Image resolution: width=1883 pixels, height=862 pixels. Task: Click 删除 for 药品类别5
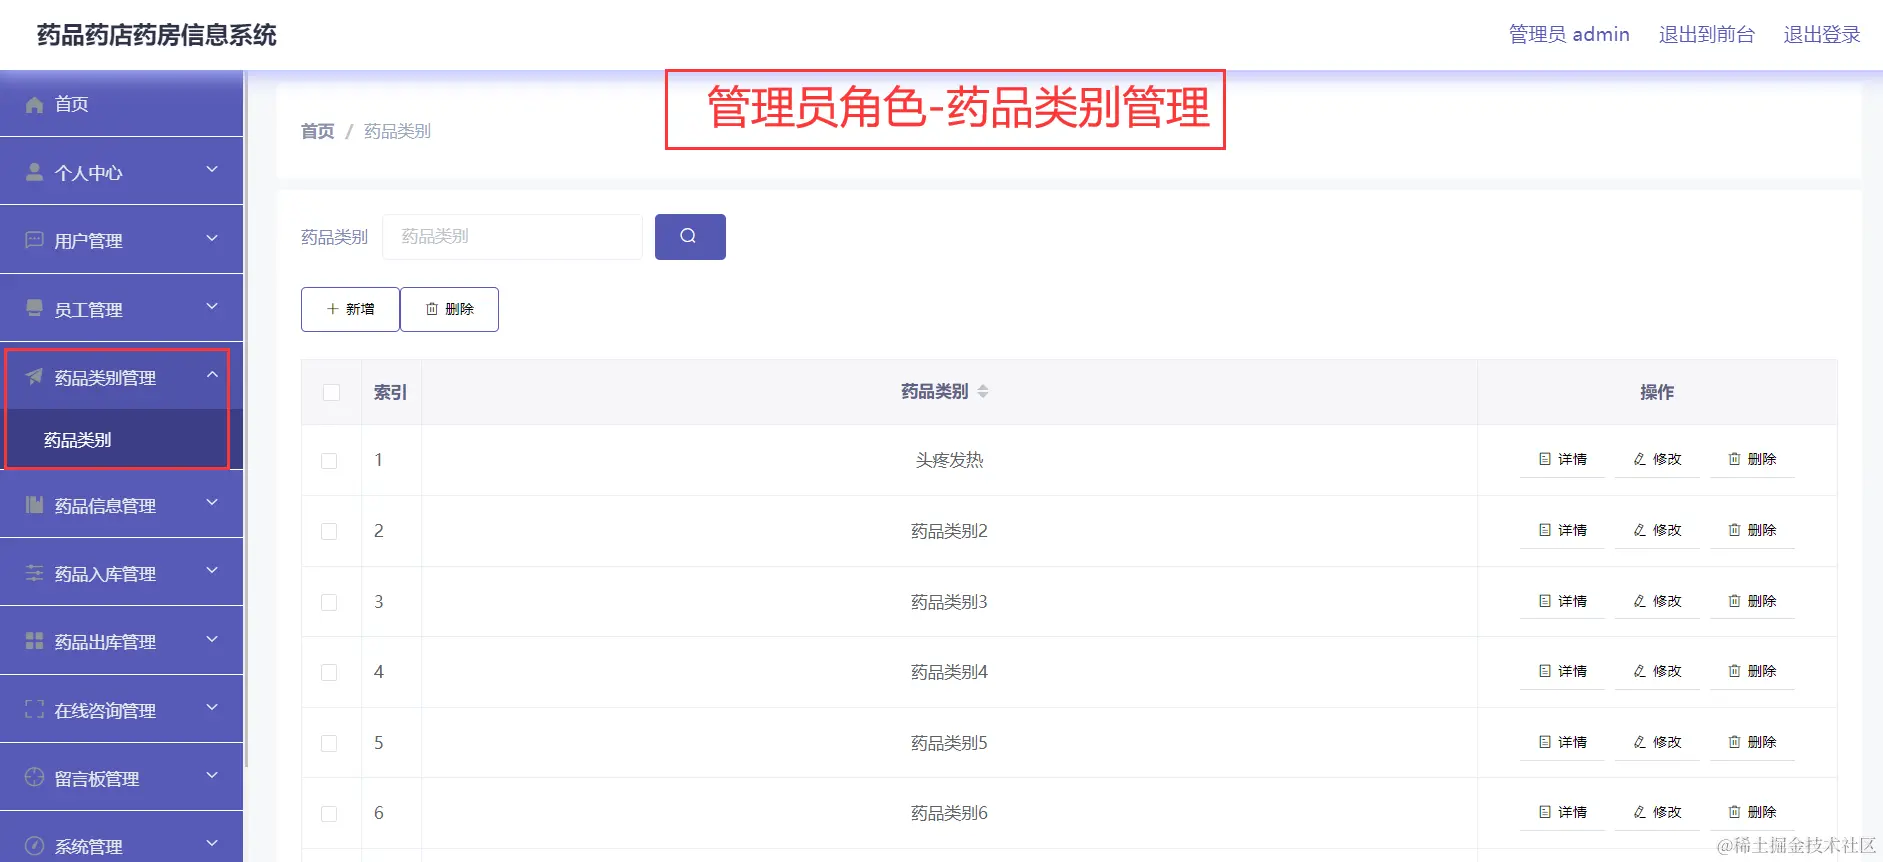click(x=1752, y=742)
